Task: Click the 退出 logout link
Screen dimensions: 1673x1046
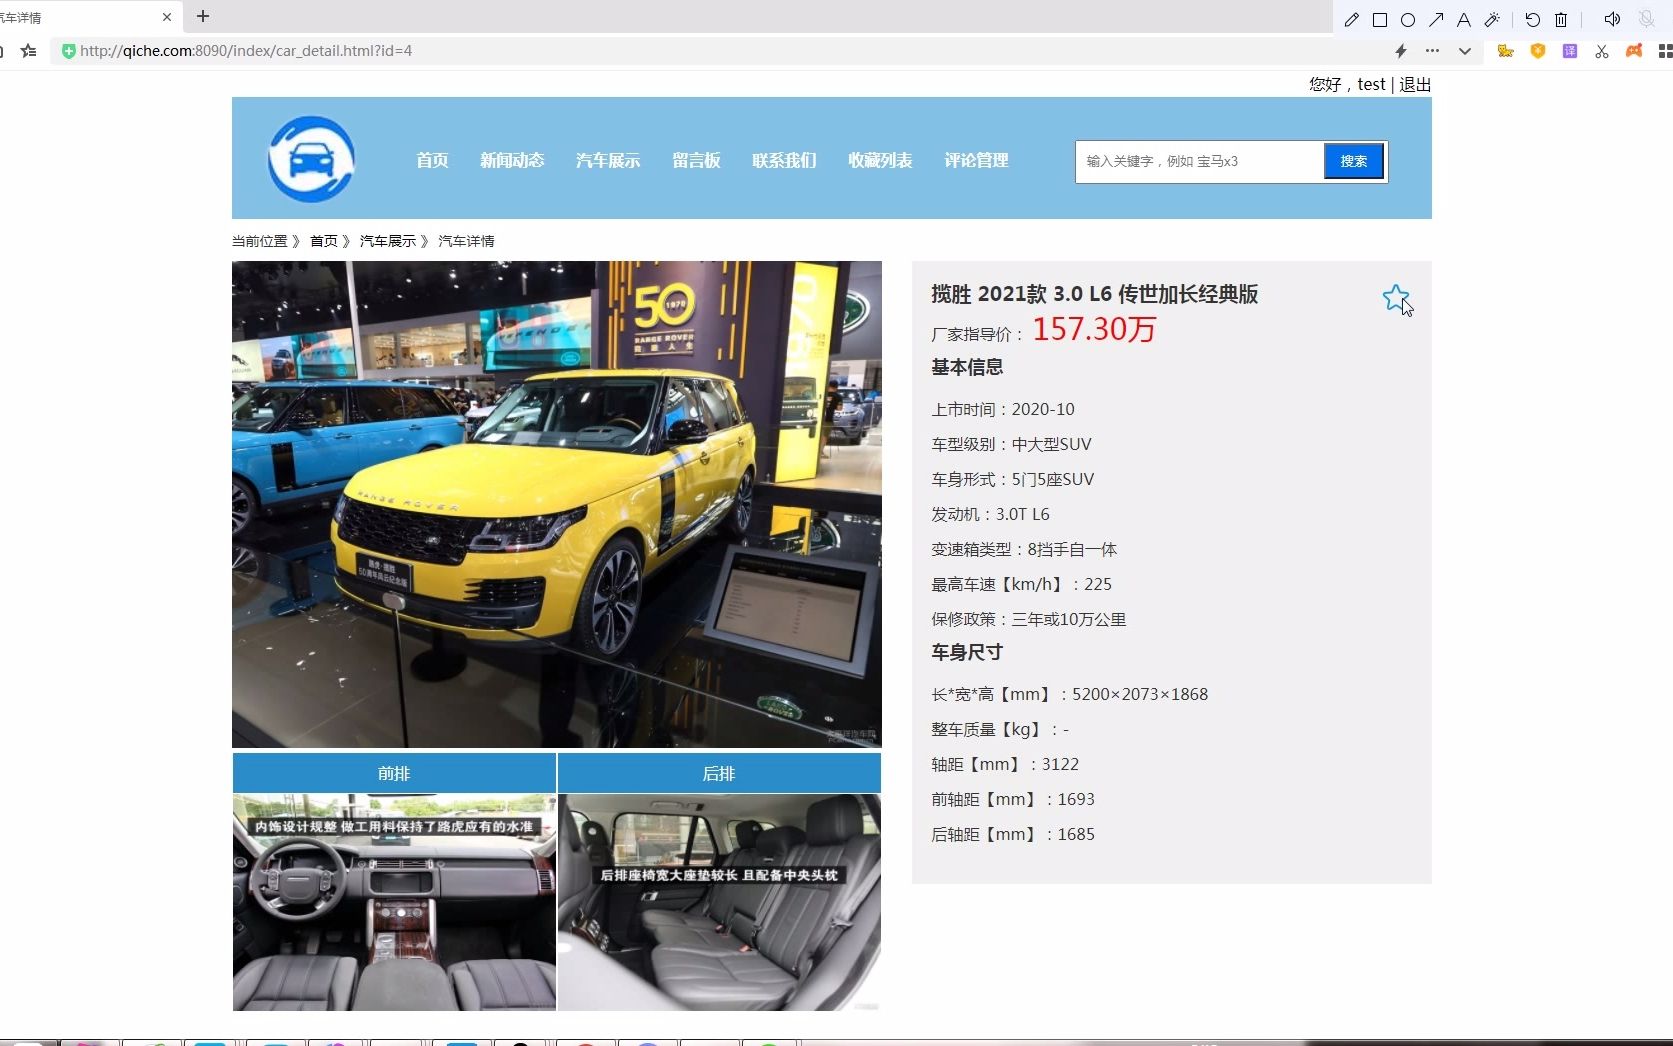Action: (x=1413, y=84)
